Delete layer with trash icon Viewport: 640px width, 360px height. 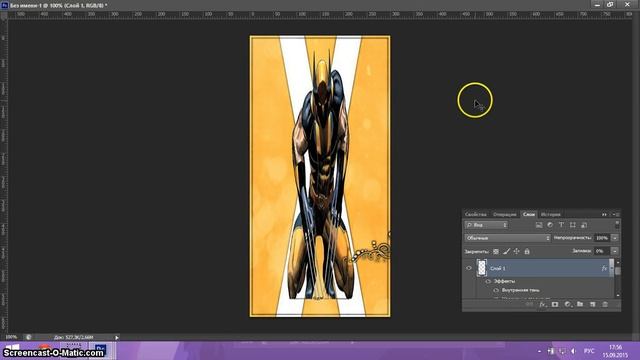(605, 304)
